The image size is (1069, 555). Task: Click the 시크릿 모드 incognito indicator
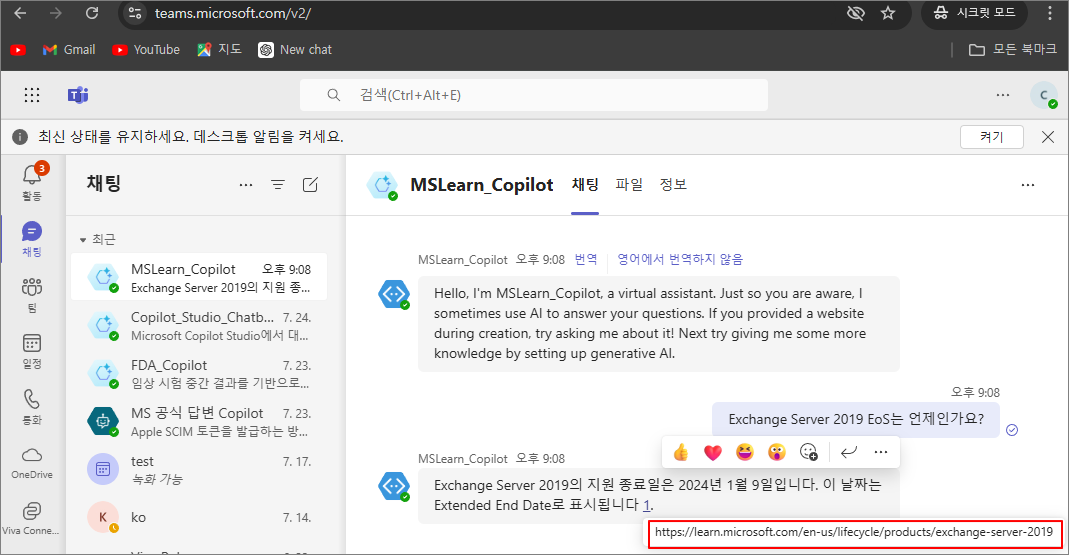pyautogui.click(x=974, y=13)
